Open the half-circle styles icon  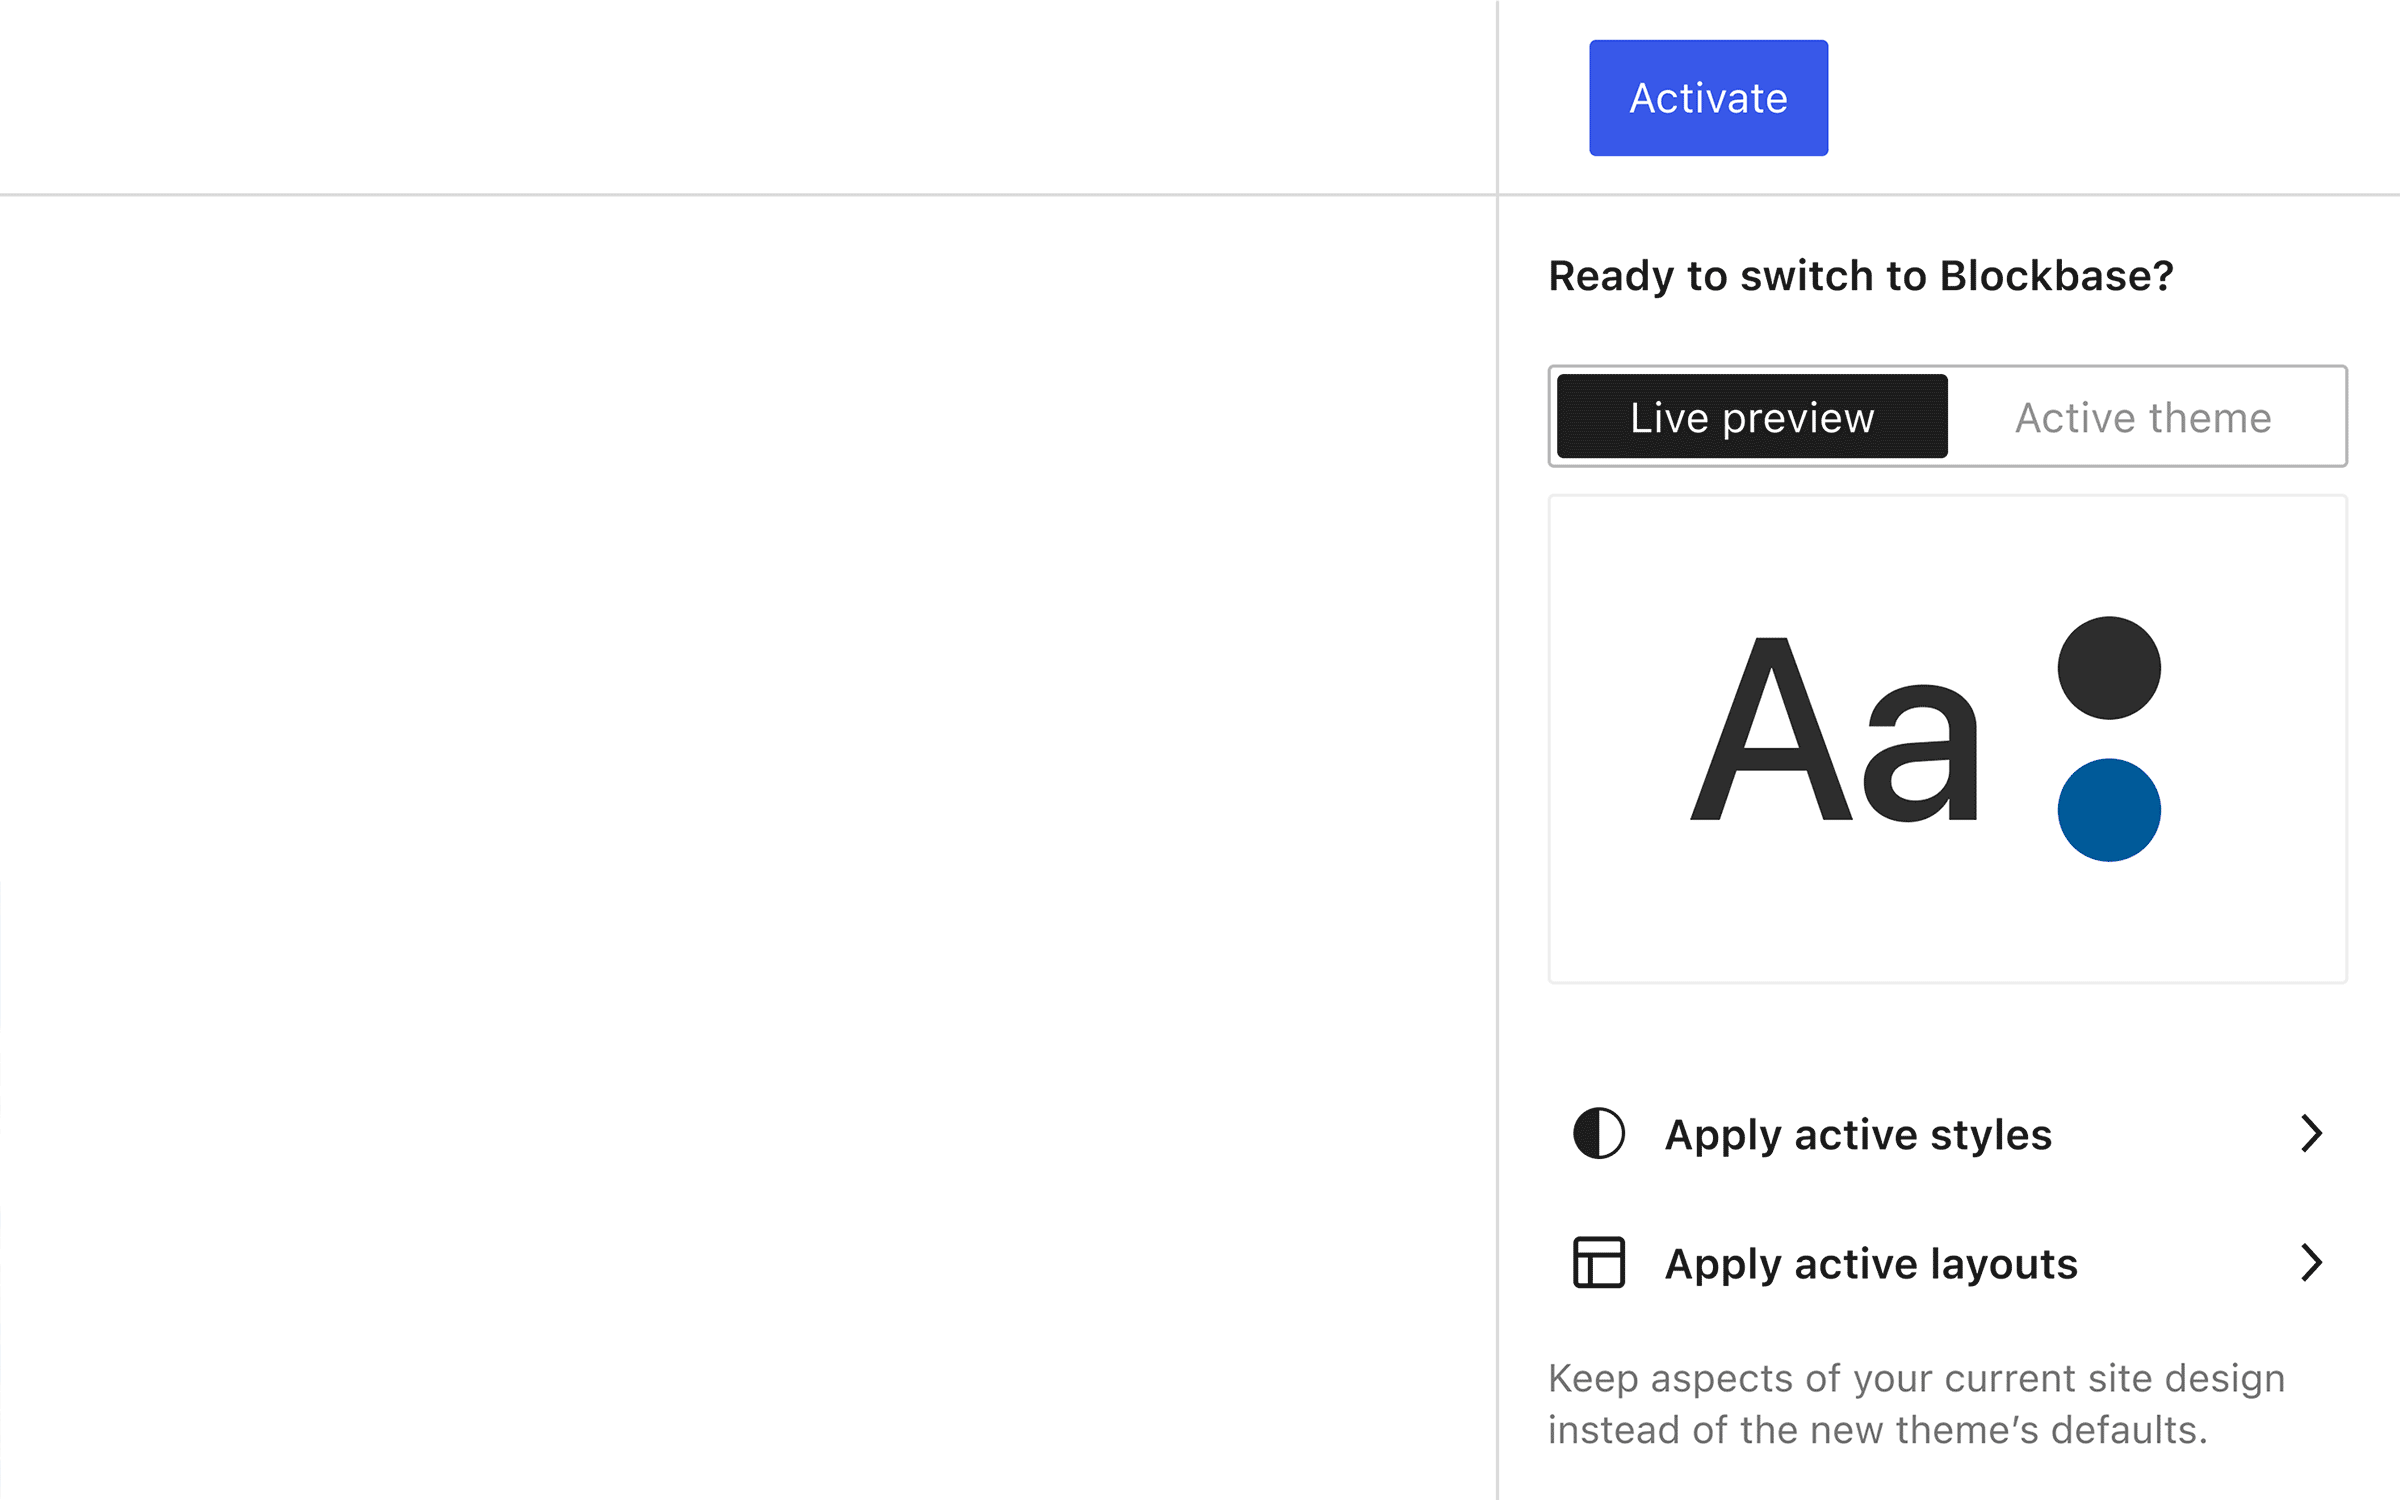1599,1134
